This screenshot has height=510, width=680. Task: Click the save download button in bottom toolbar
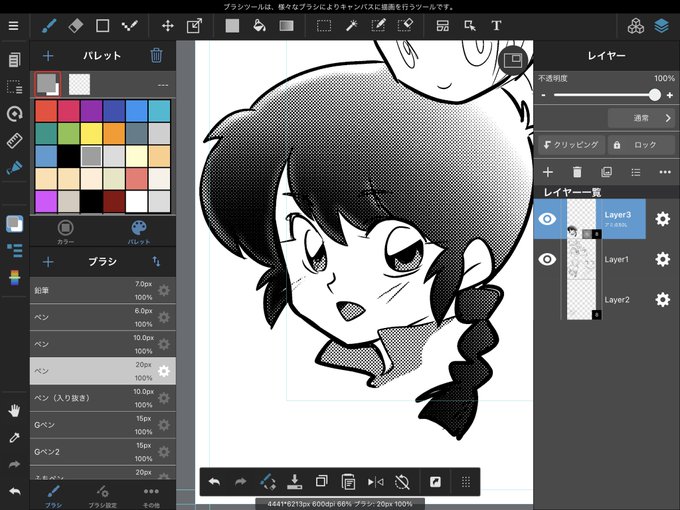pos(294,482)
